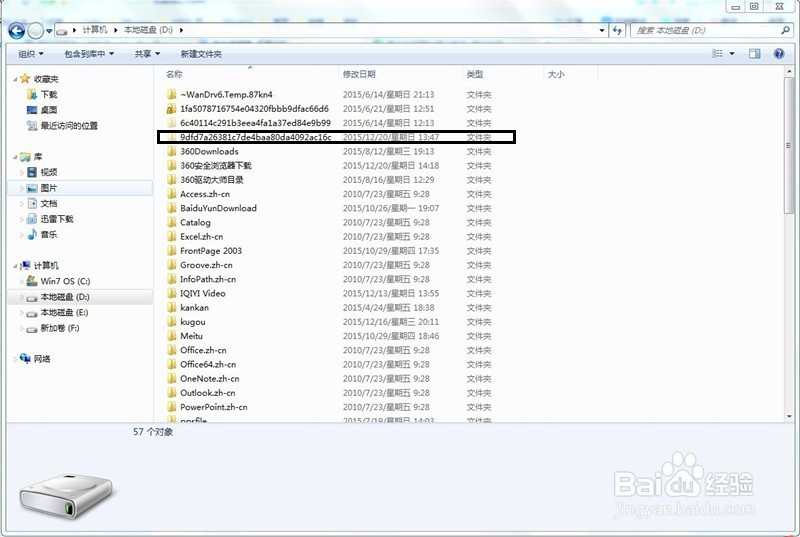
Task: Select 计算机 in the address breadcrumb
Action: 95,30
